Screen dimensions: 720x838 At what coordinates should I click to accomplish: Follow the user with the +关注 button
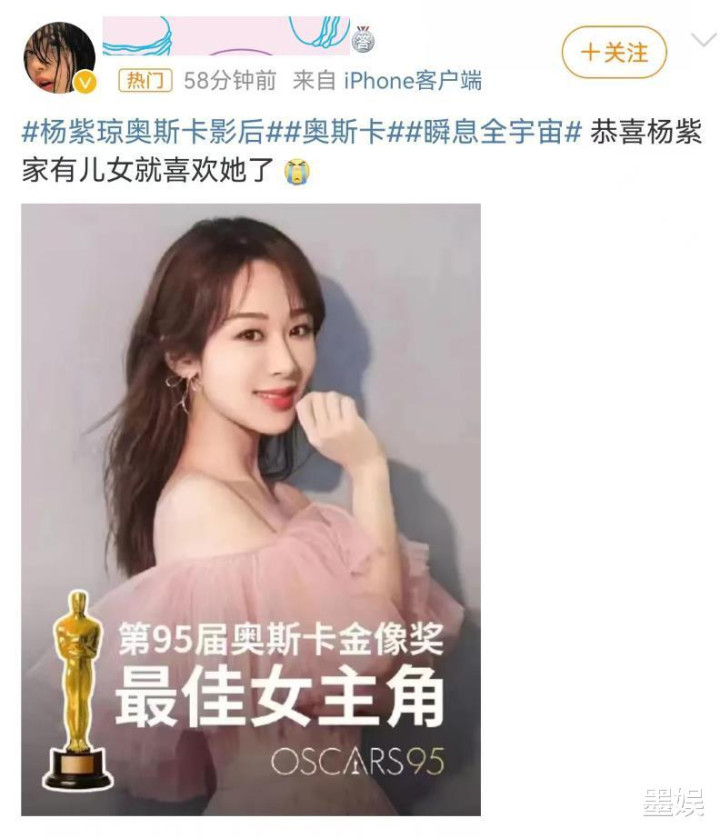click(x=614, y=53)
